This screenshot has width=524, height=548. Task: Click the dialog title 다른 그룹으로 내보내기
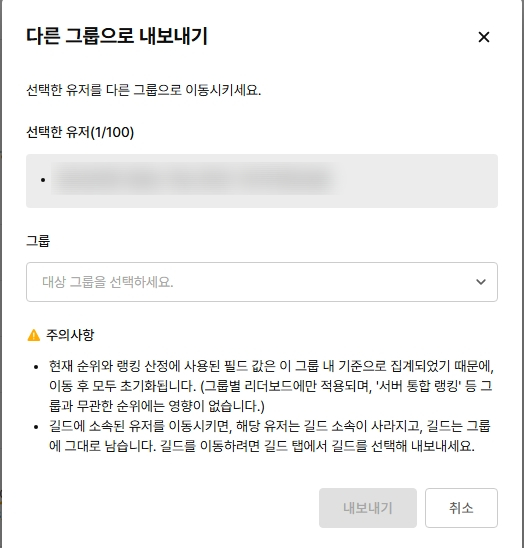tap(117, 36)
